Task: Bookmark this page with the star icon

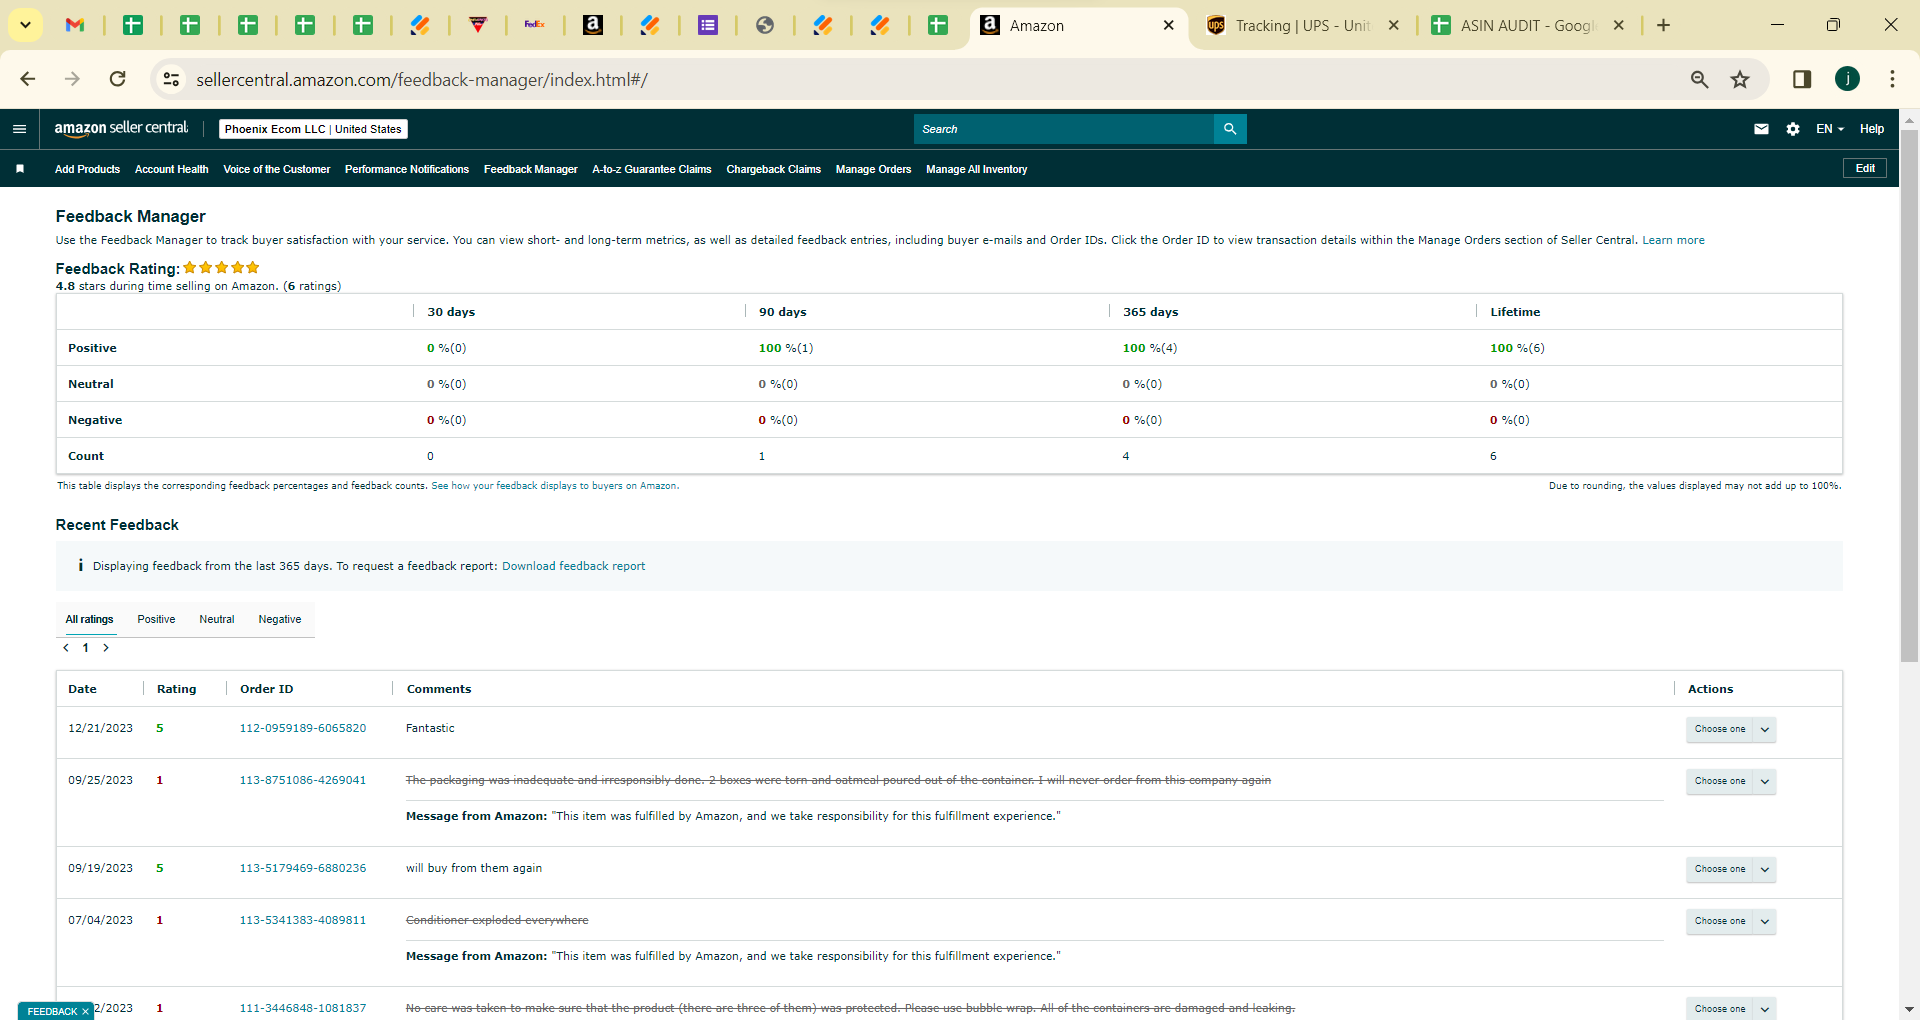Action: pos(1740,79)
